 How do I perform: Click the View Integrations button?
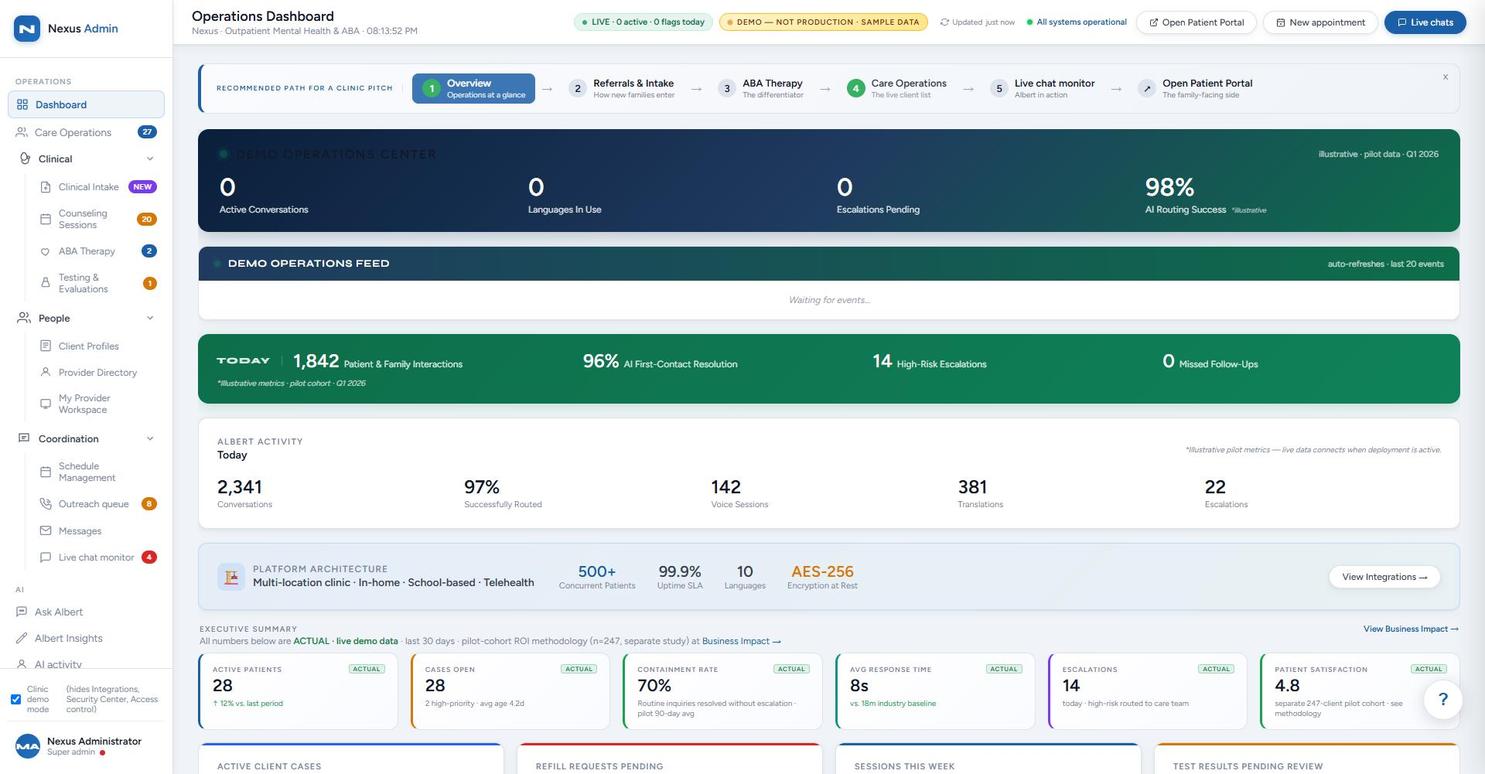click(x=1384, y=577)
